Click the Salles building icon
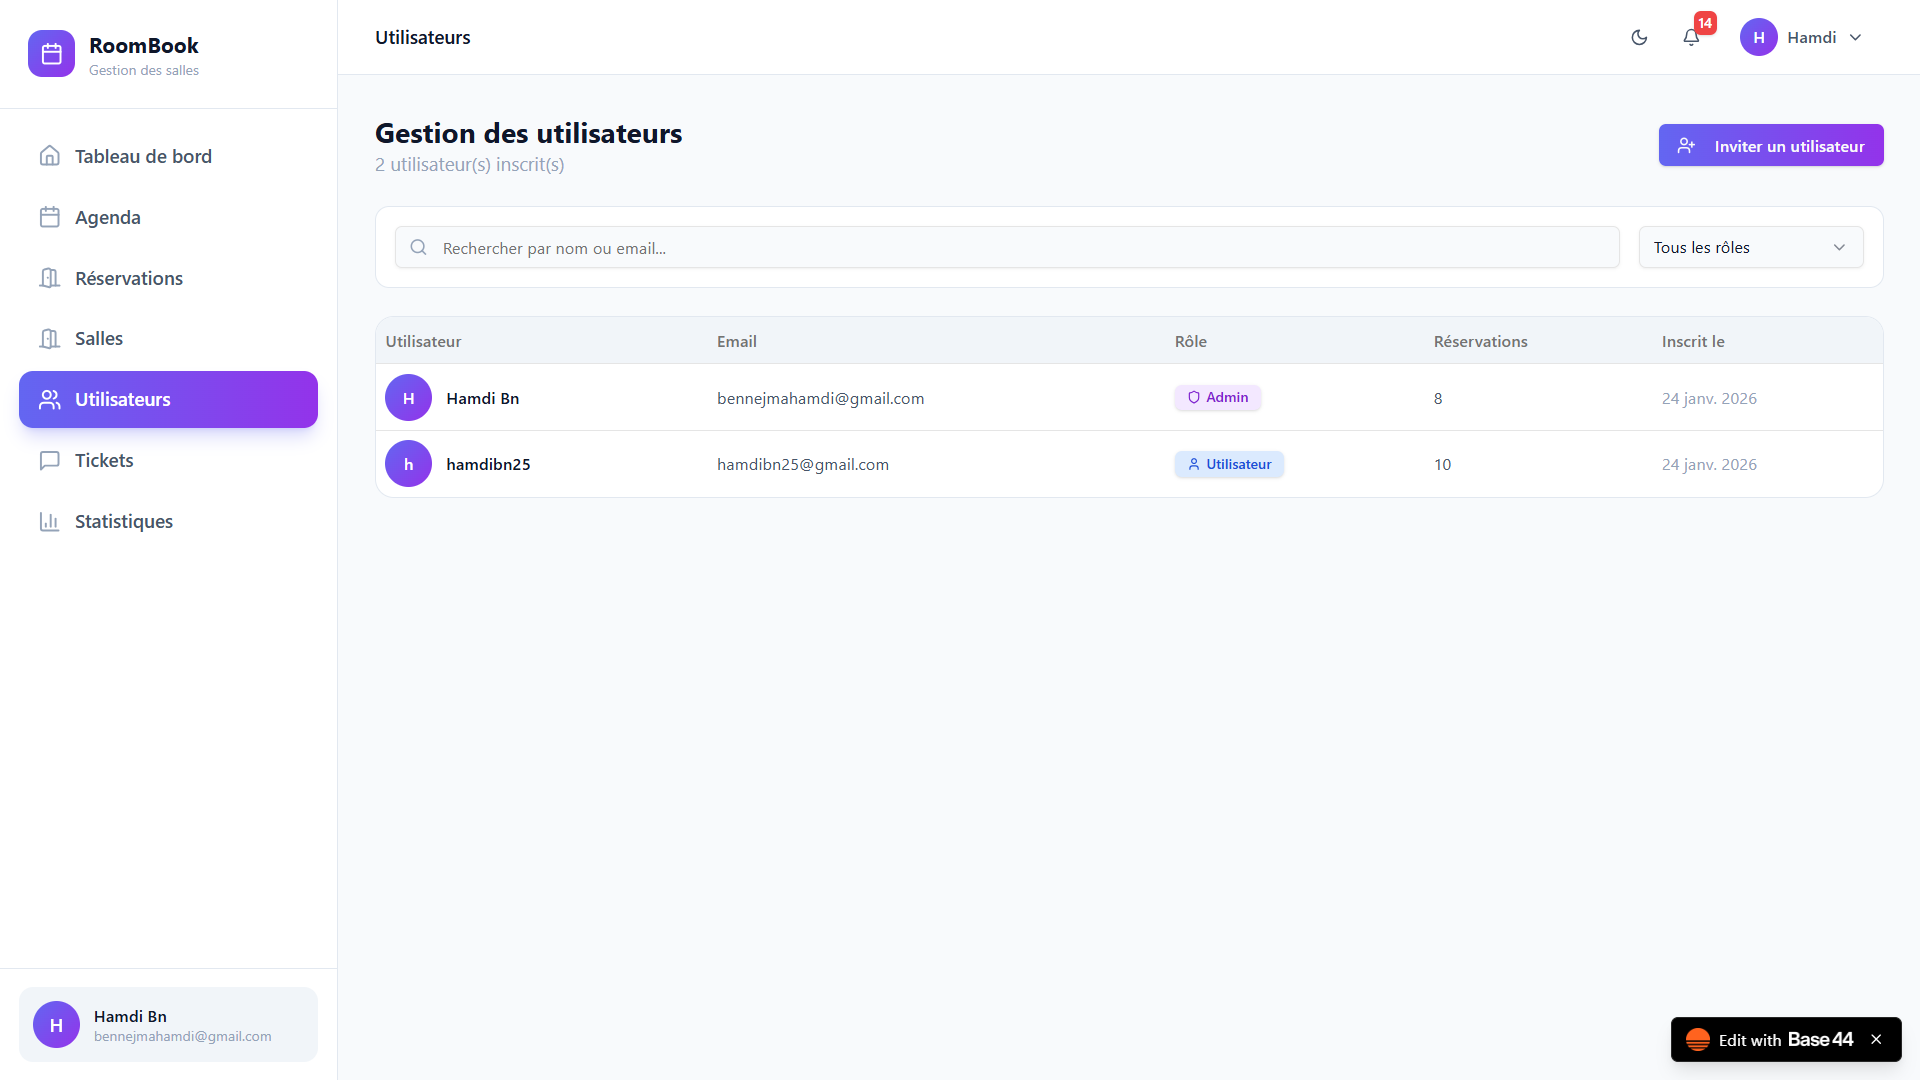Image resolution: width=1920 pixels, height=1080 pixels. [x=50, y=338]
